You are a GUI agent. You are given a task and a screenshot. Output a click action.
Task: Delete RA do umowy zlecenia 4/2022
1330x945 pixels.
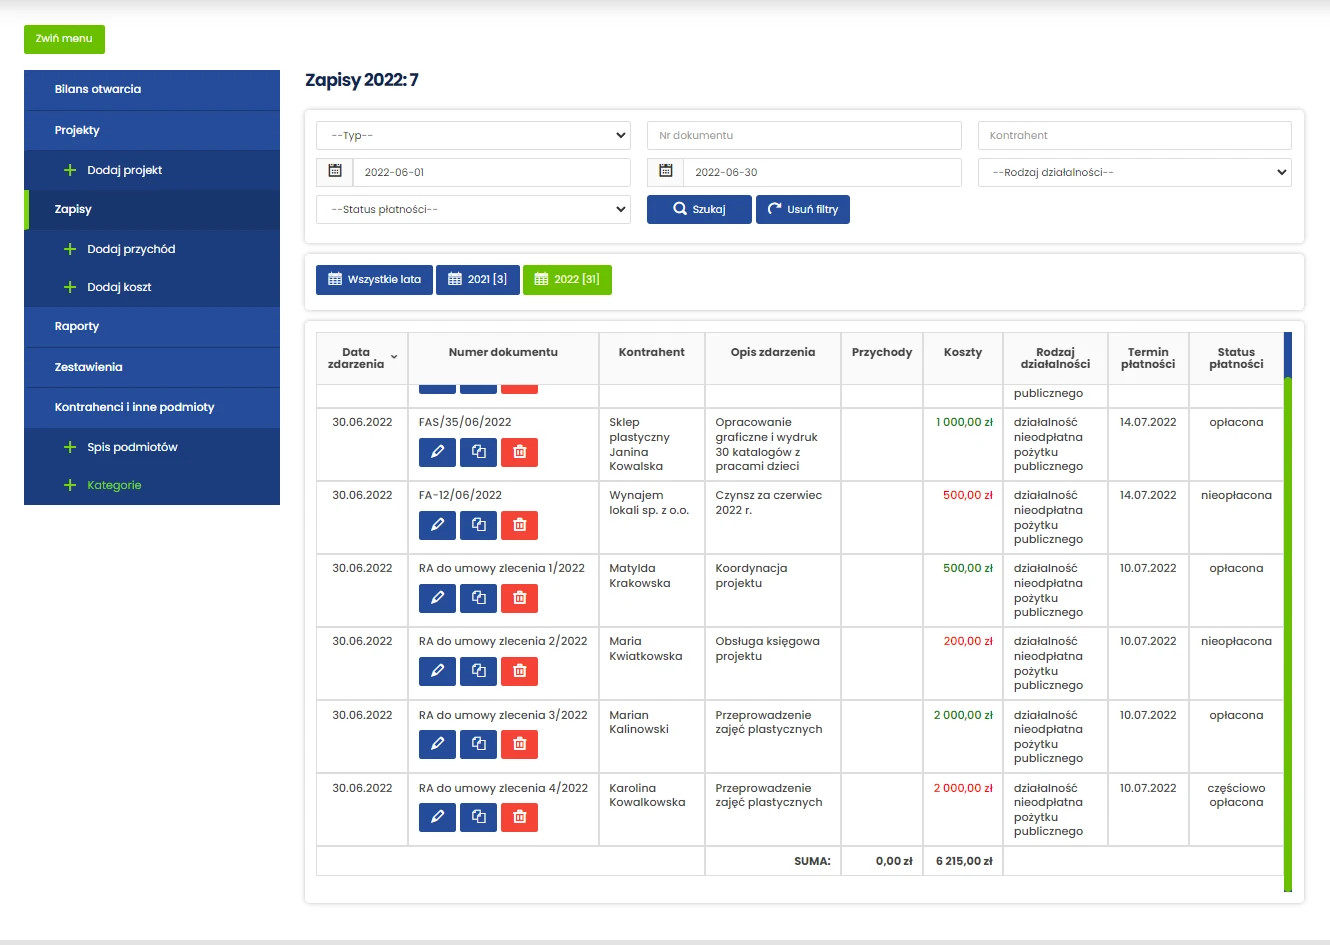tap(519, 817)
